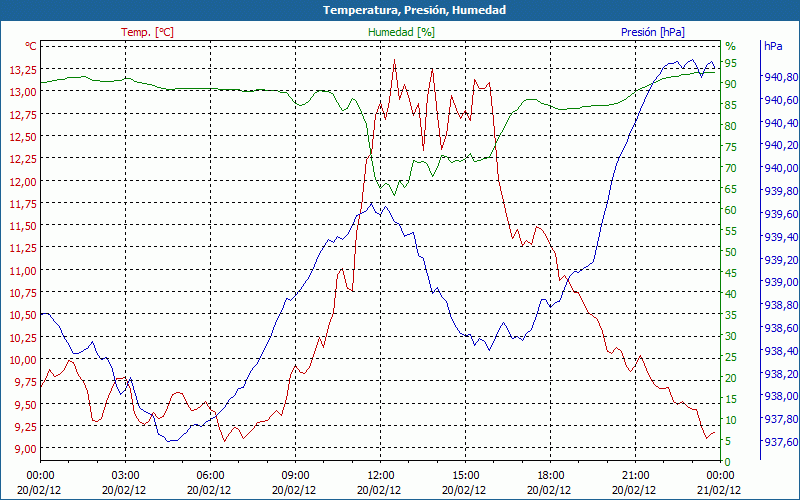
Task: Select the blue 'Presión [hPa]' legend label
Action: (x=653, y=32)
